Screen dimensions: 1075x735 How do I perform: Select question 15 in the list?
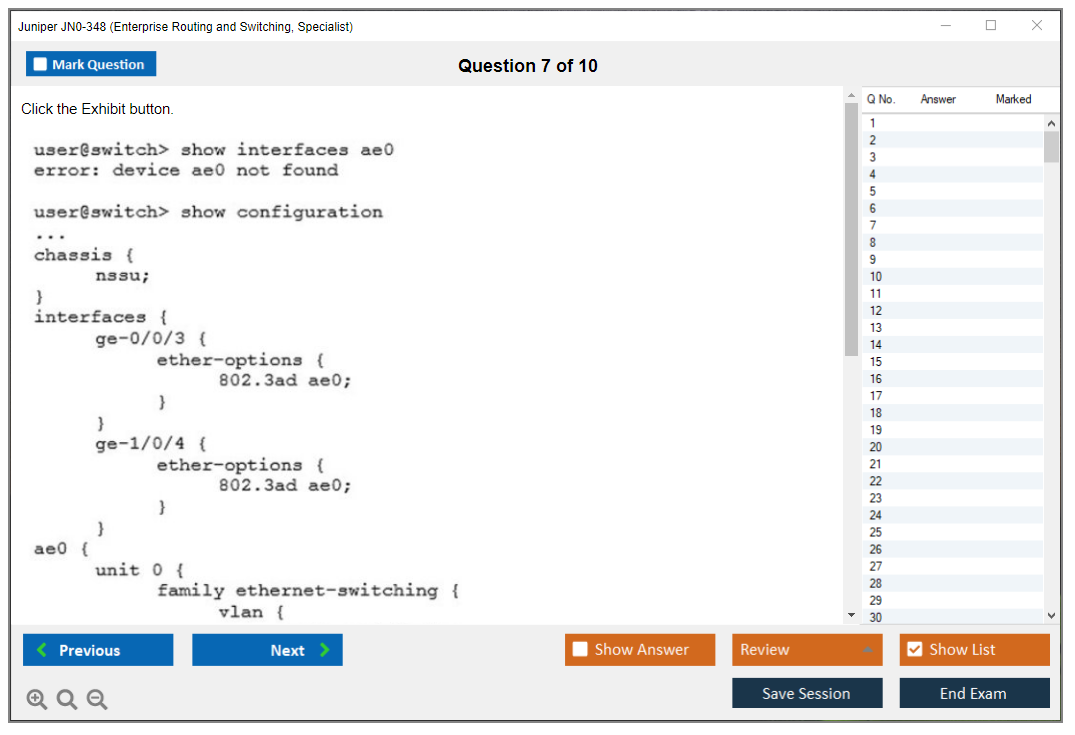point(876,361)
